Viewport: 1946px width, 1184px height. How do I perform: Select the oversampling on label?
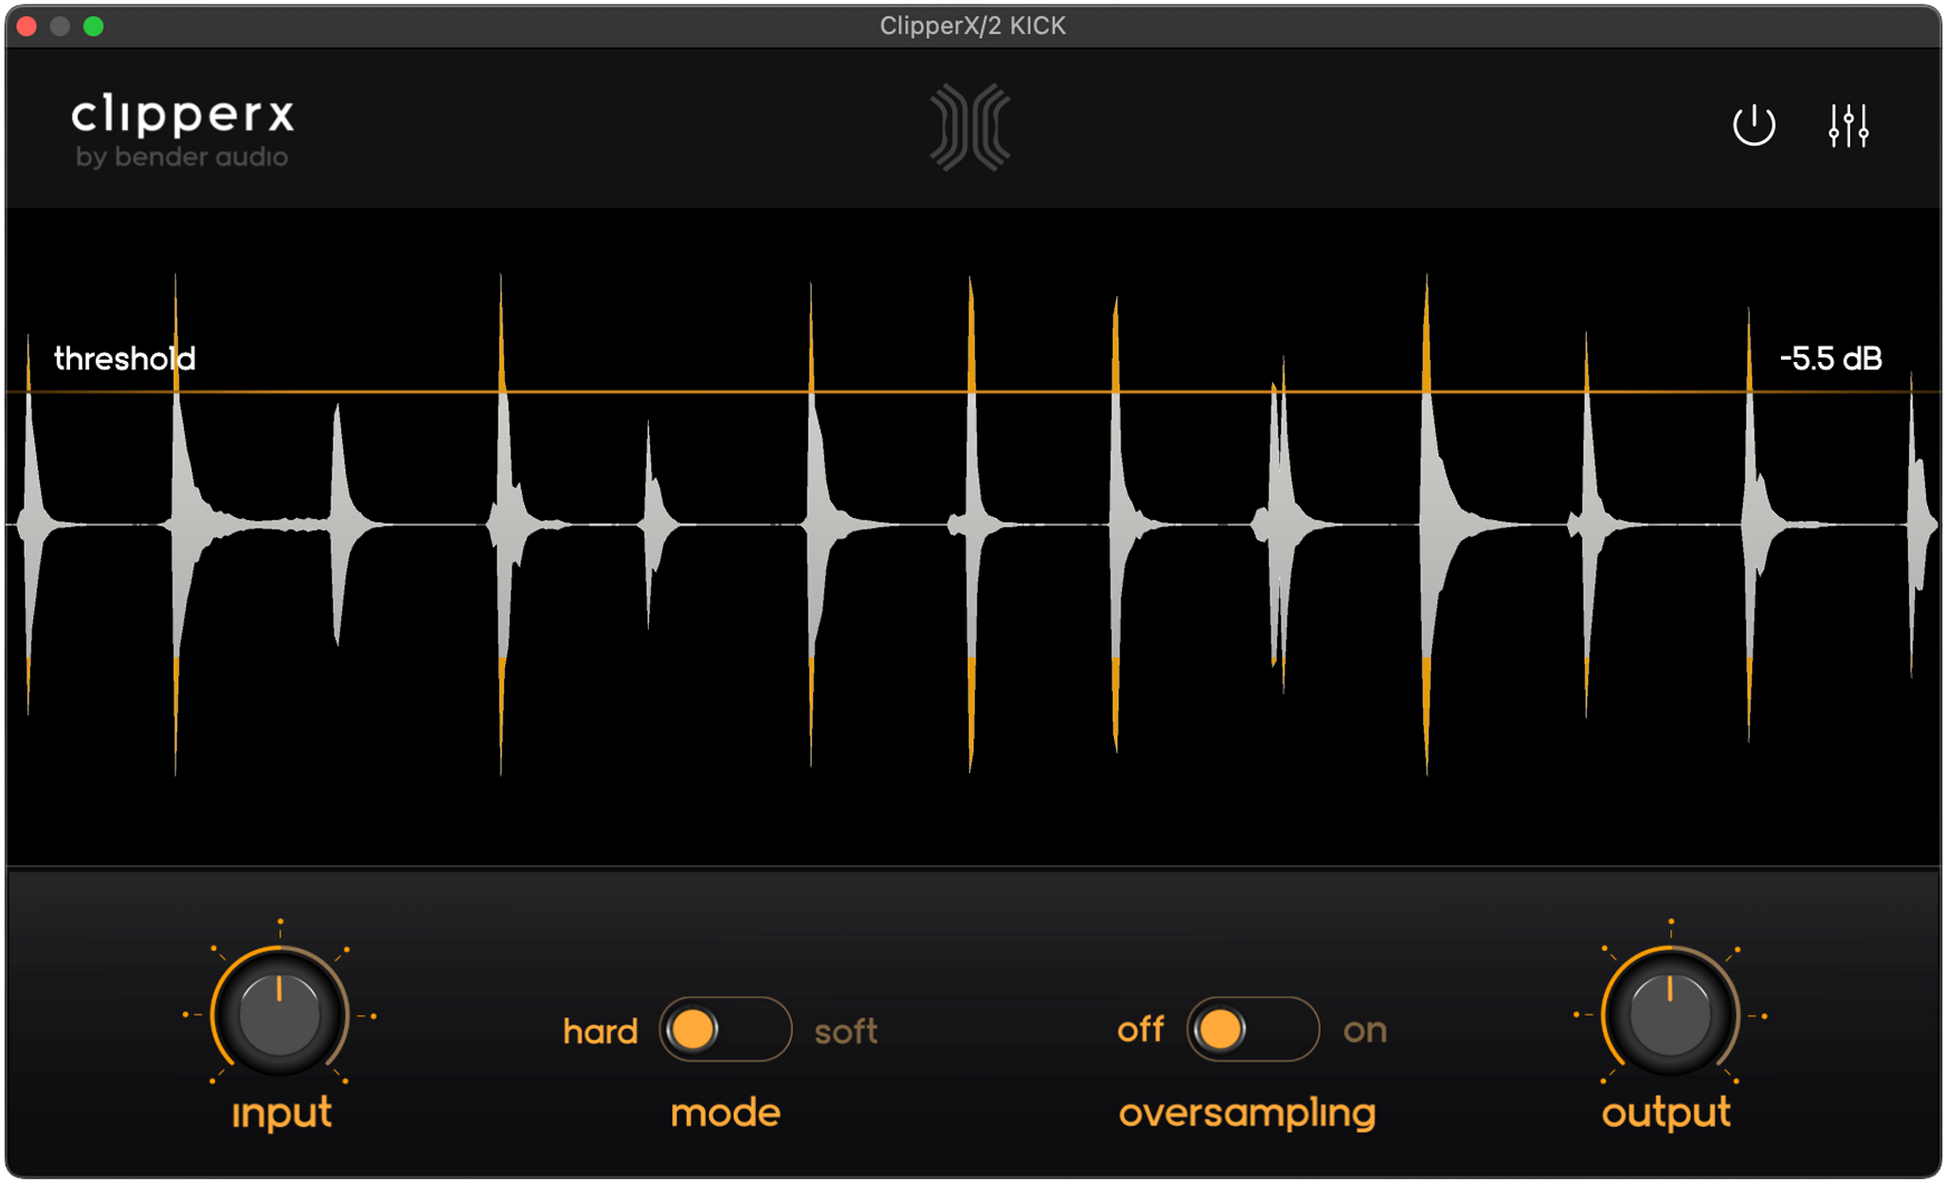1365,1031
